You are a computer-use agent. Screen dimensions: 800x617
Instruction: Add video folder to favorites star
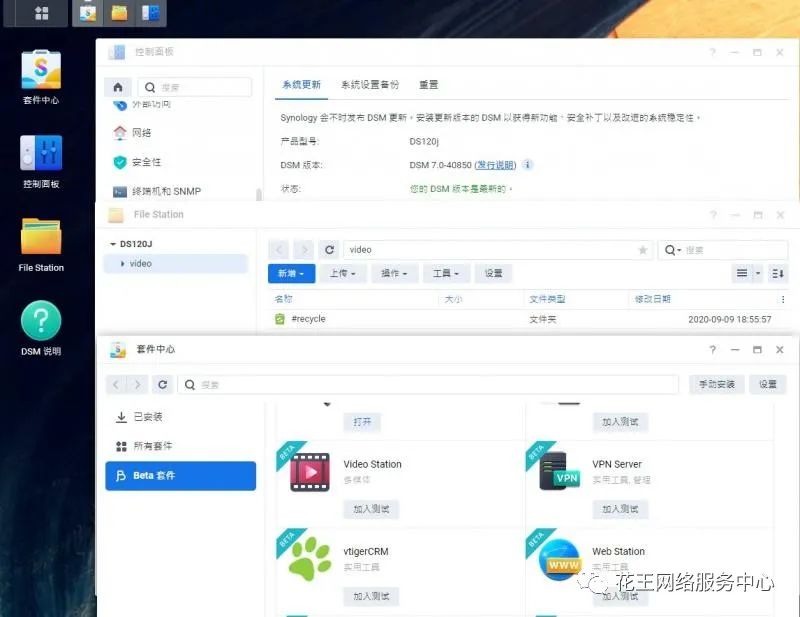pyautogui.click(x=643, y=250)
